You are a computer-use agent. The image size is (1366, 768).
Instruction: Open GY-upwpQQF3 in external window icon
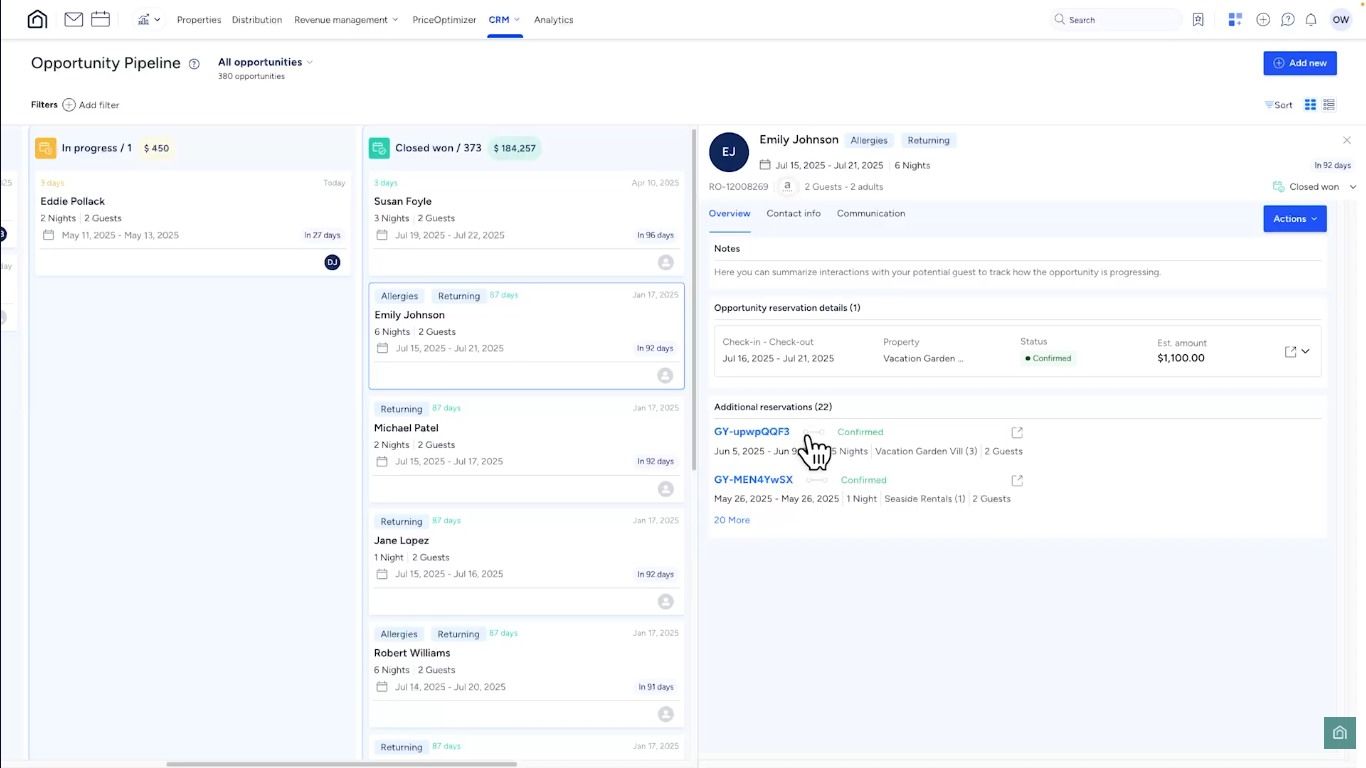click(1017, 433)
